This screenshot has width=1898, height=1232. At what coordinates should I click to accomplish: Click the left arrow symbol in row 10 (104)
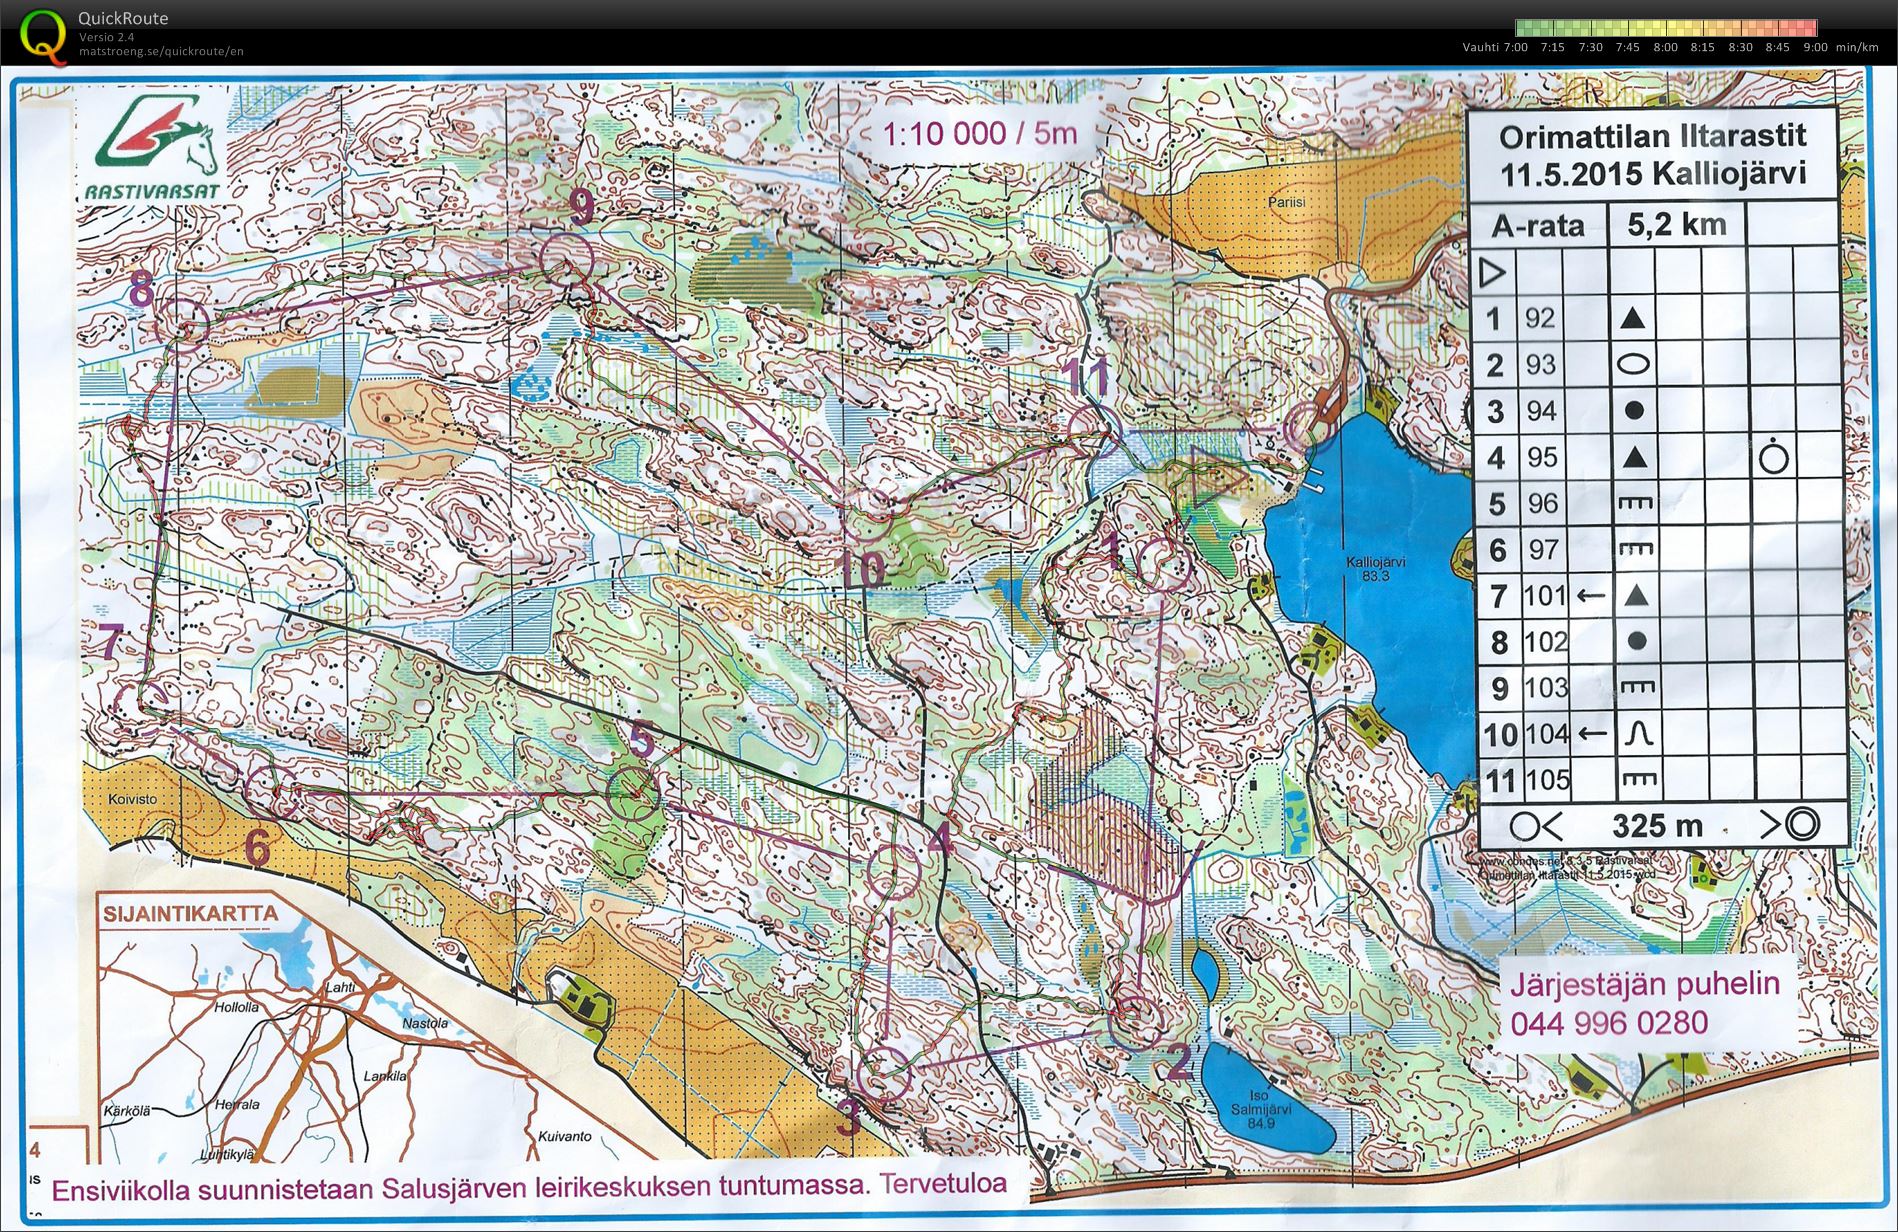click(x=1592, y=734)
